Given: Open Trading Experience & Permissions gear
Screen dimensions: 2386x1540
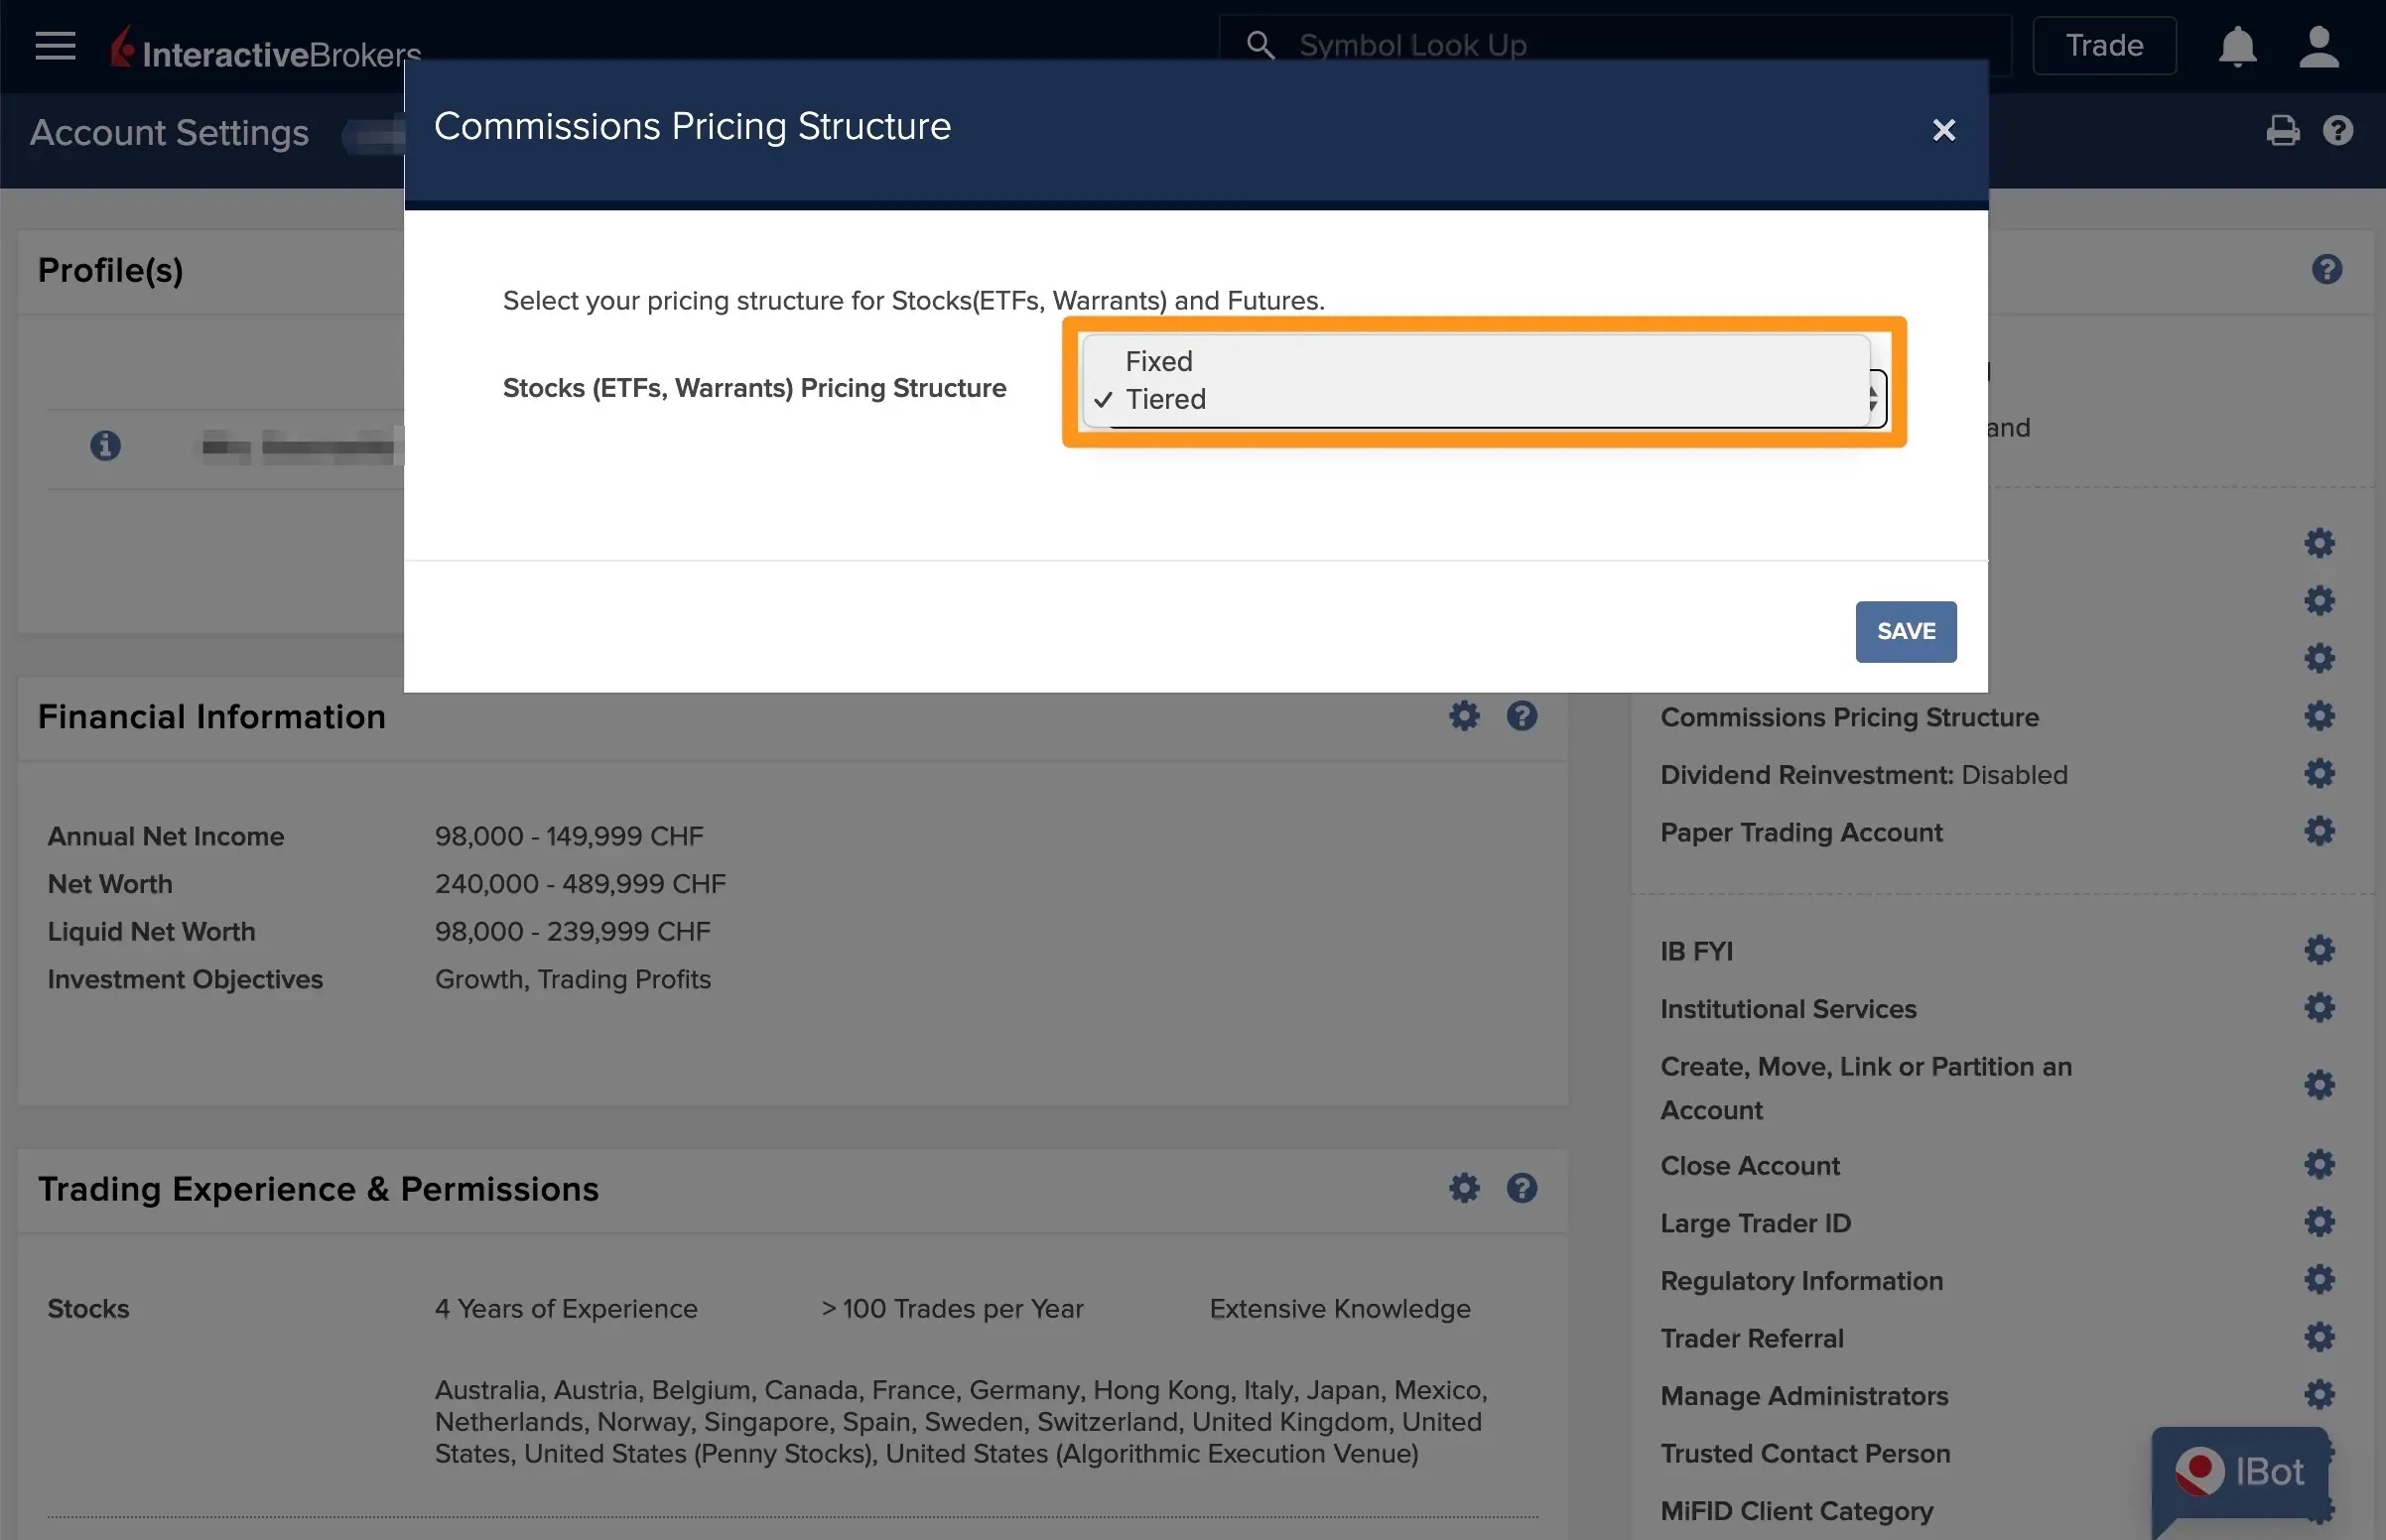Looking at the screenshot, I should (x=1464, y=1188).
